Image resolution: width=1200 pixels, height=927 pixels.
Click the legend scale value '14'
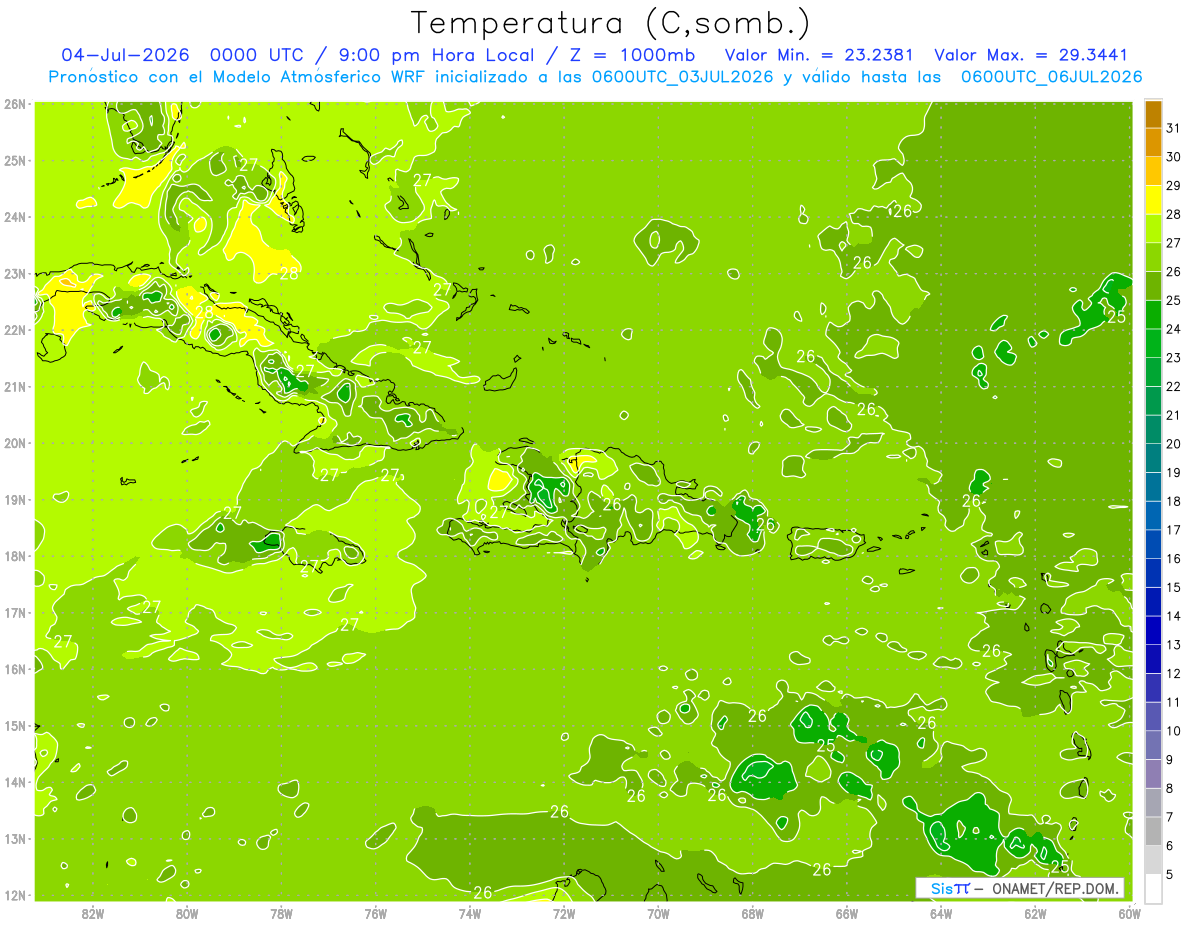(1174, 616)
